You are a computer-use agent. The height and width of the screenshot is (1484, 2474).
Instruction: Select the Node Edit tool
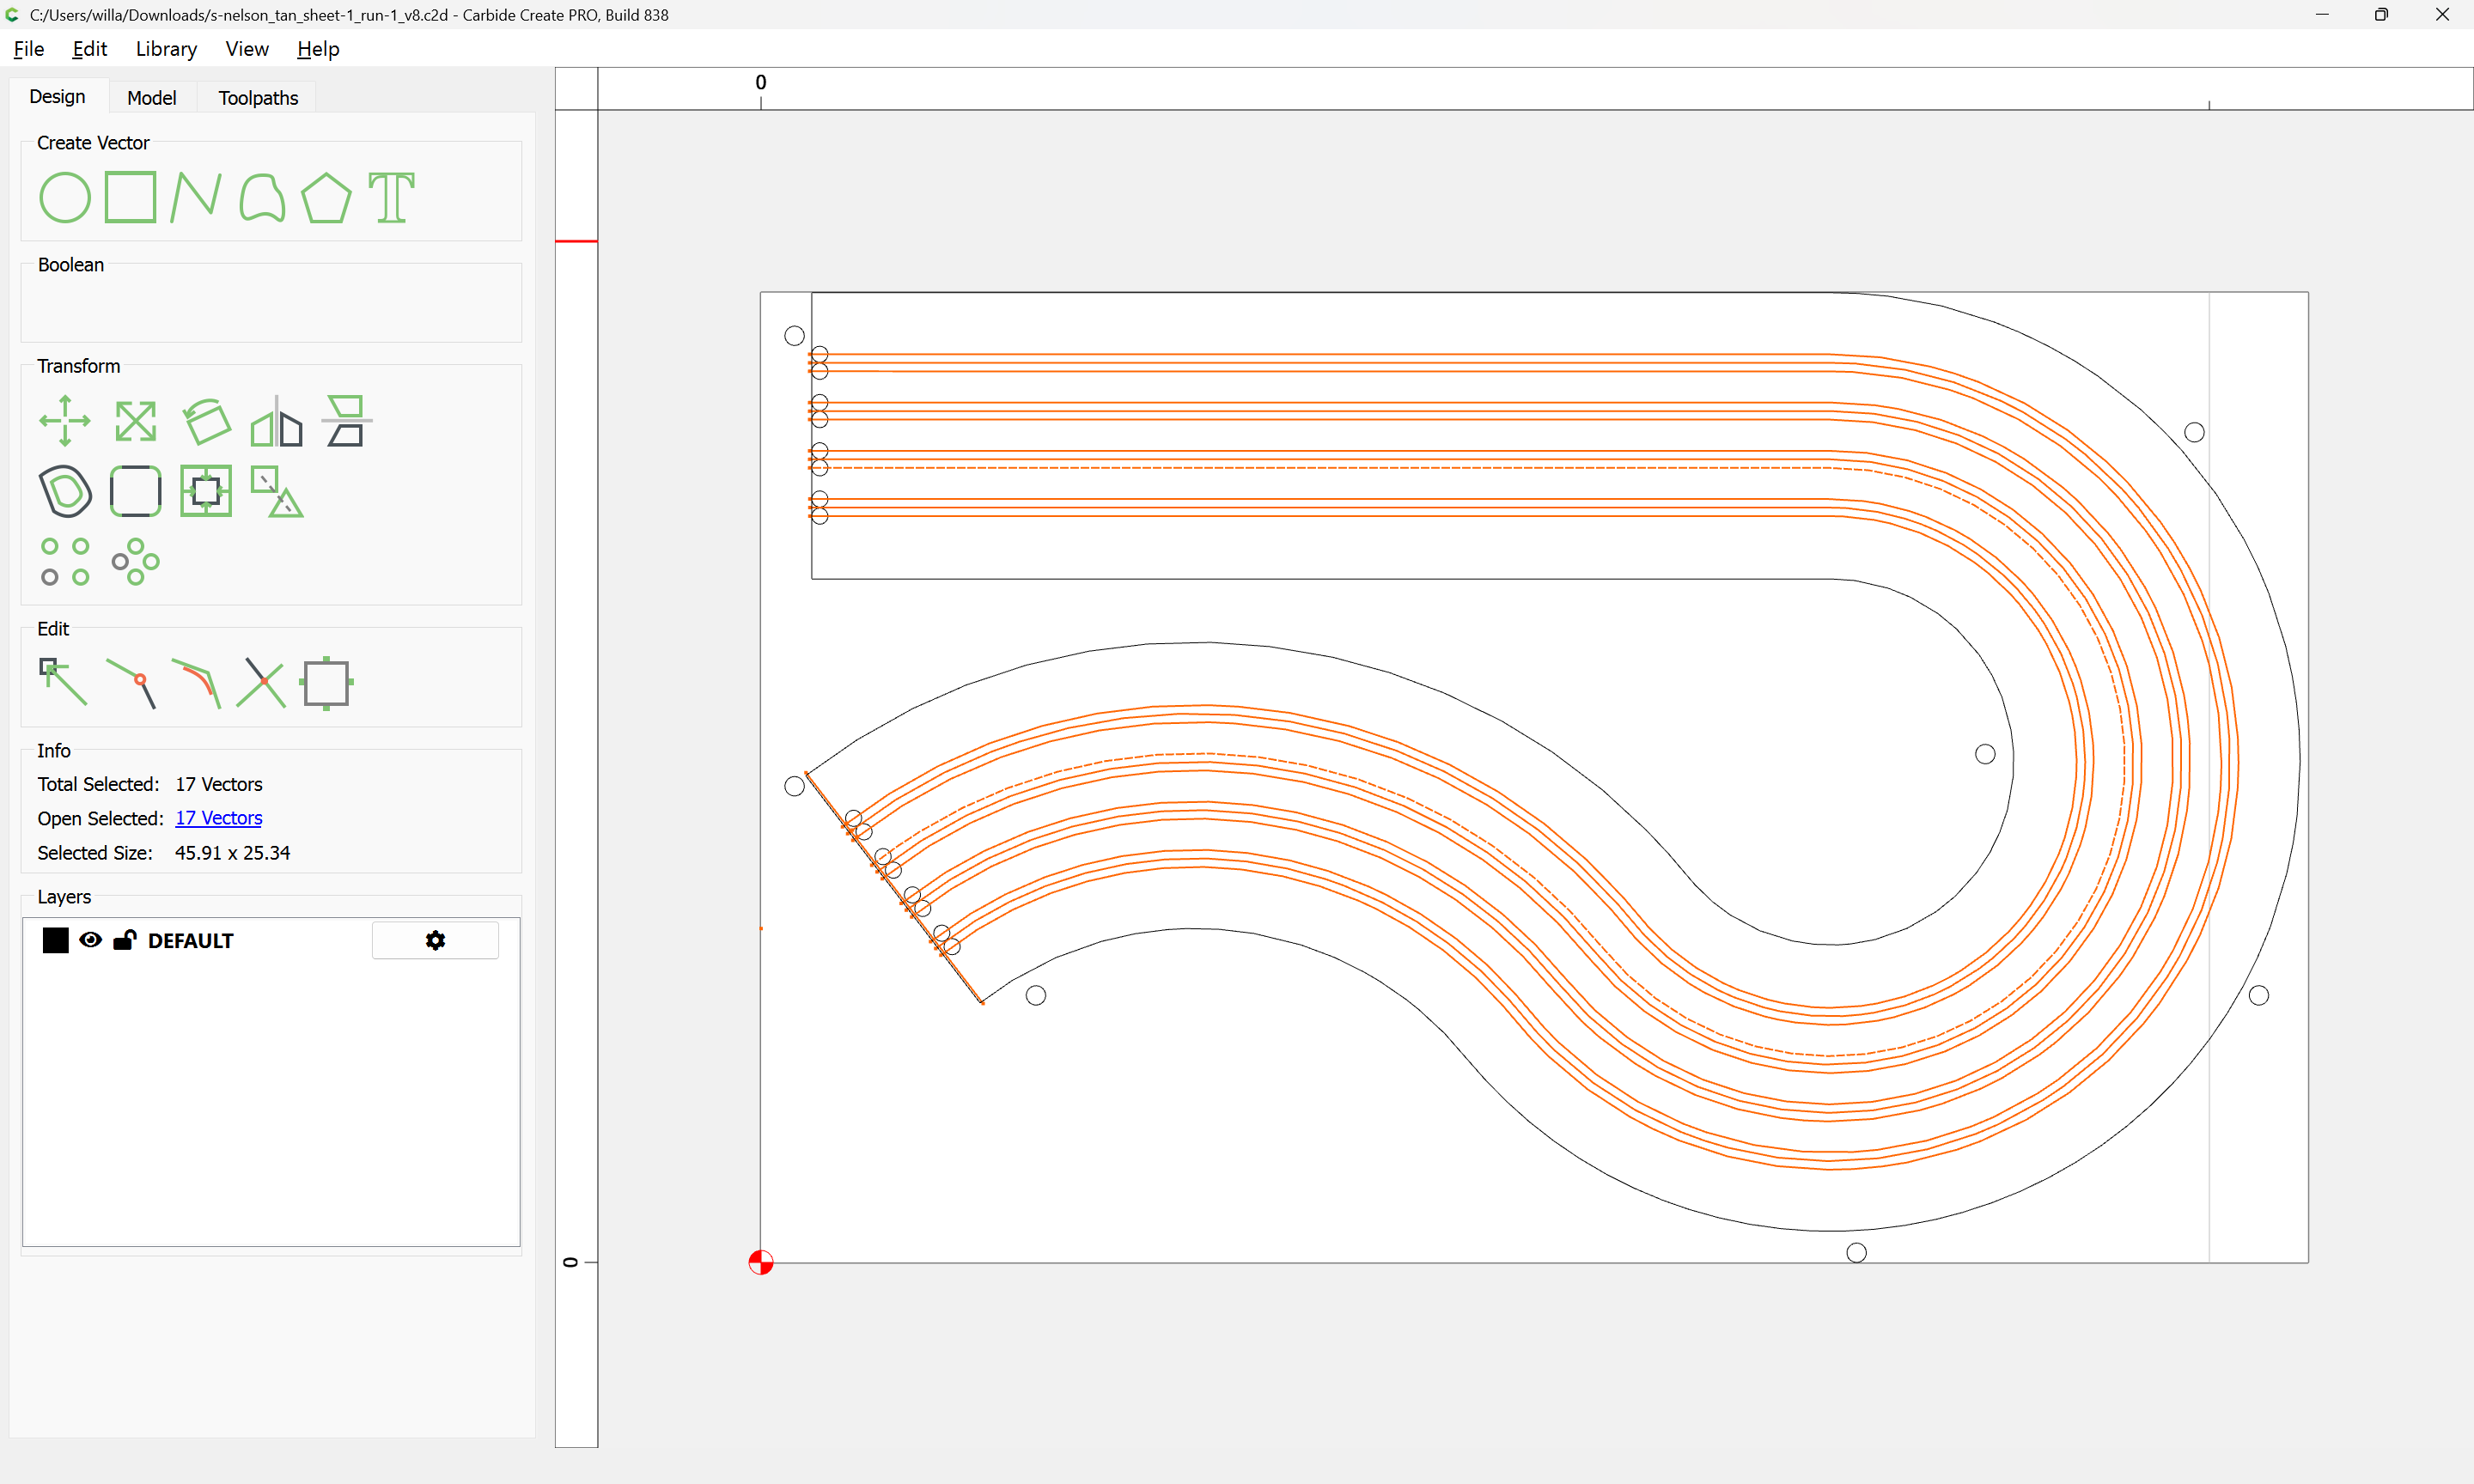click(x=63, y=682)
